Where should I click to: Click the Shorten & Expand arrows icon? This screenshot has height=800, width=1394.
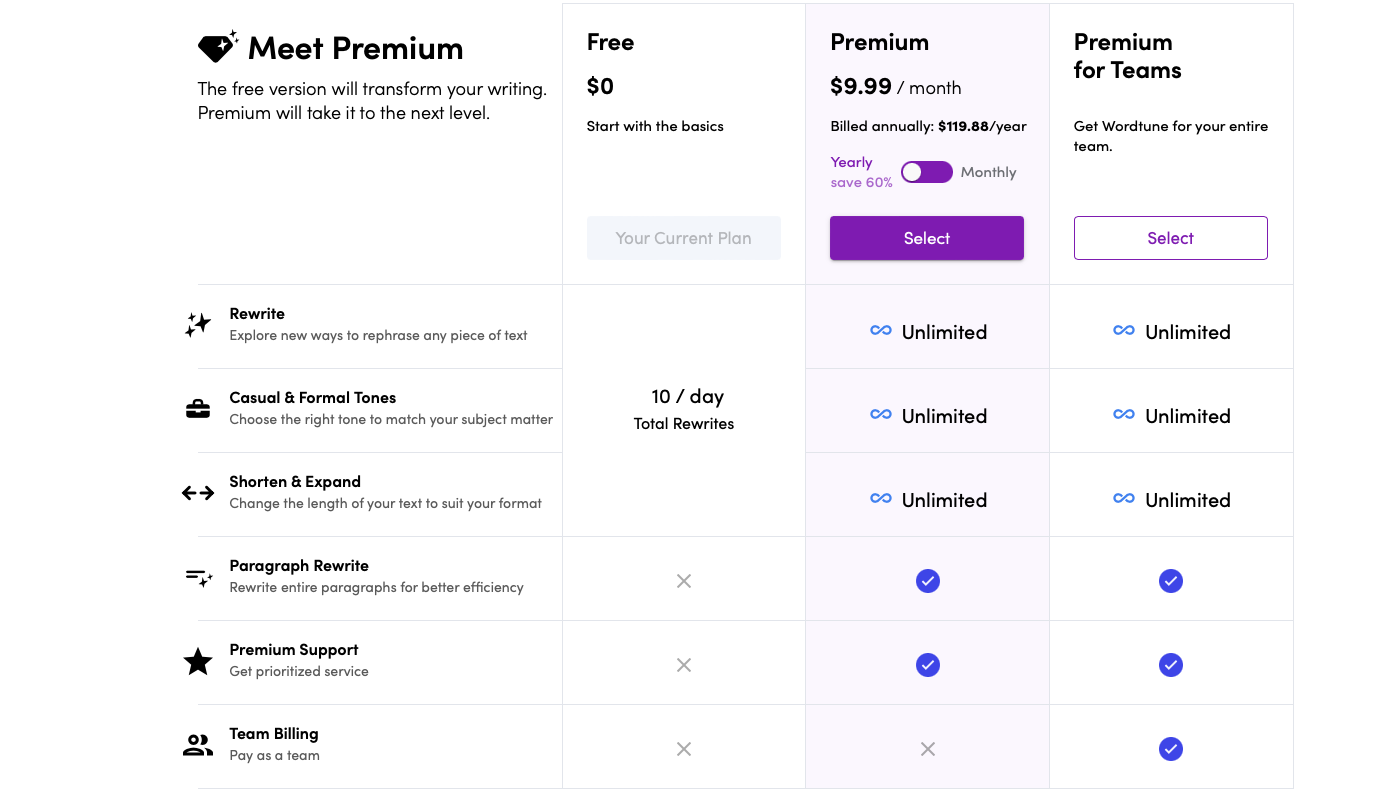pyautogui.click(x=198, y=492)
